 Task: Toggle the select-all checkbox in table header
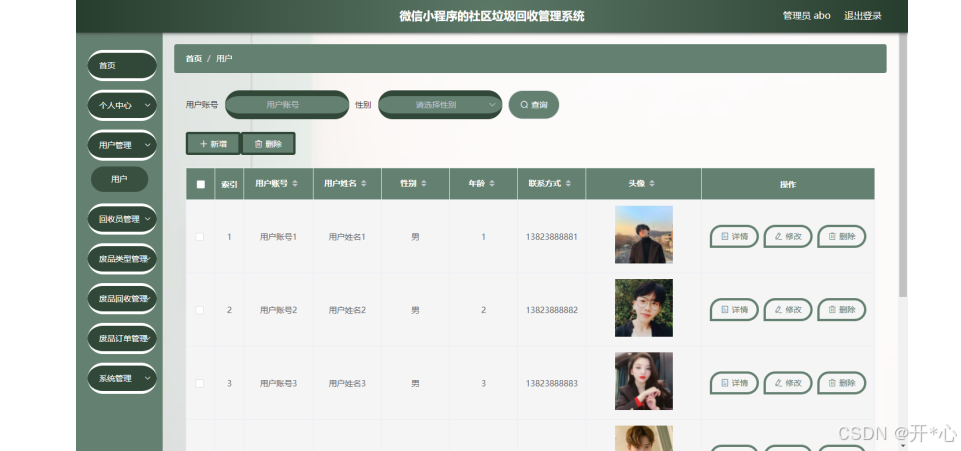pos(200,184)
